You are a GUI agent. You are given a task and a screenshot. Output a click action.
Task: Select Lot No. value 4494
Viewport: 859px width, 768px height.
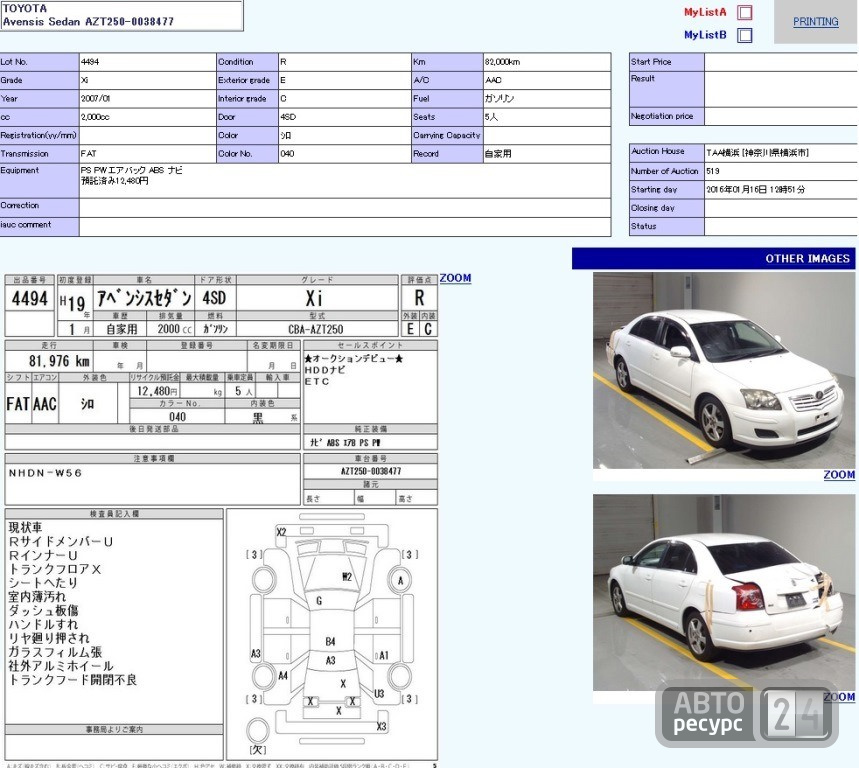(90, 62)
